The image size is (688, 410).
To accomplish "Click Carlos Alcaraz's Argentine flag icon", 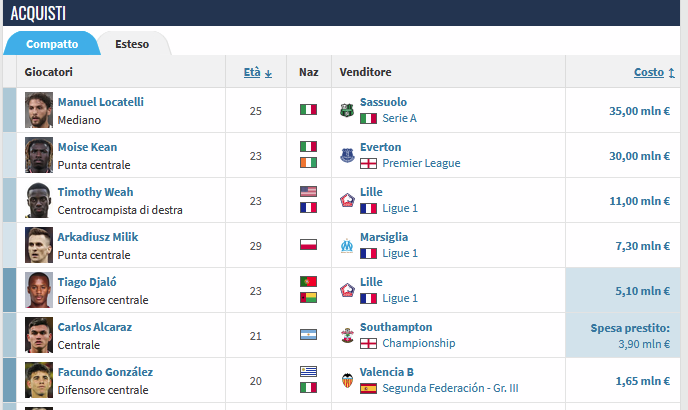I will pyautogui.click(x=308, y=335).
